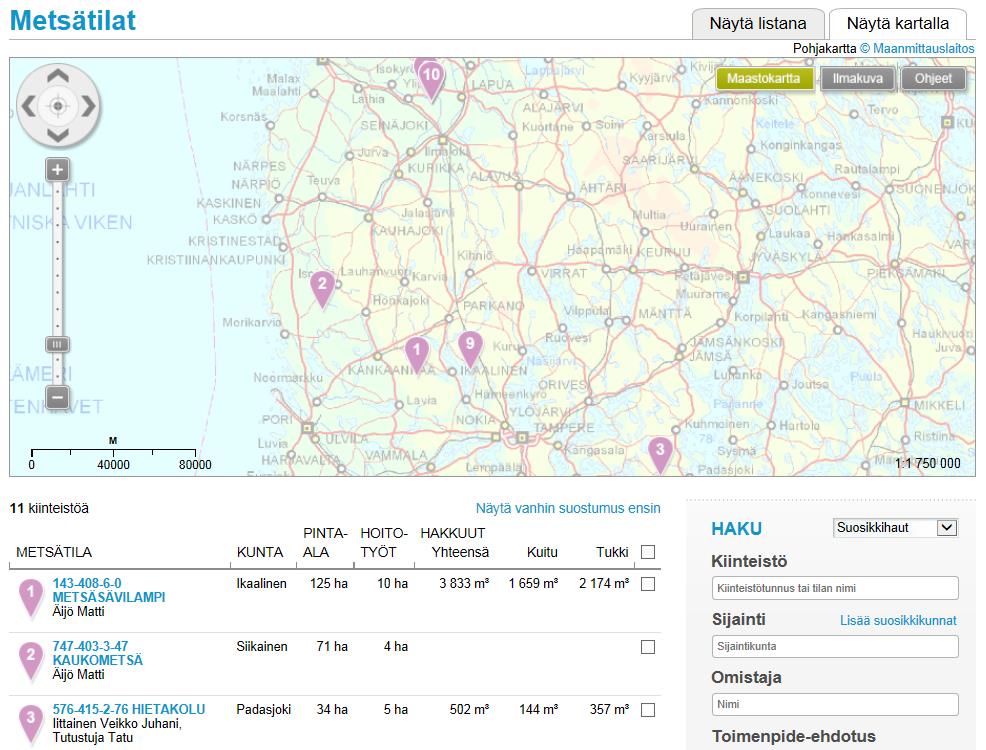Toggle select-all checkbox in table header
The width and height of the screenshot is (986, 750).
tap(648, 552)
